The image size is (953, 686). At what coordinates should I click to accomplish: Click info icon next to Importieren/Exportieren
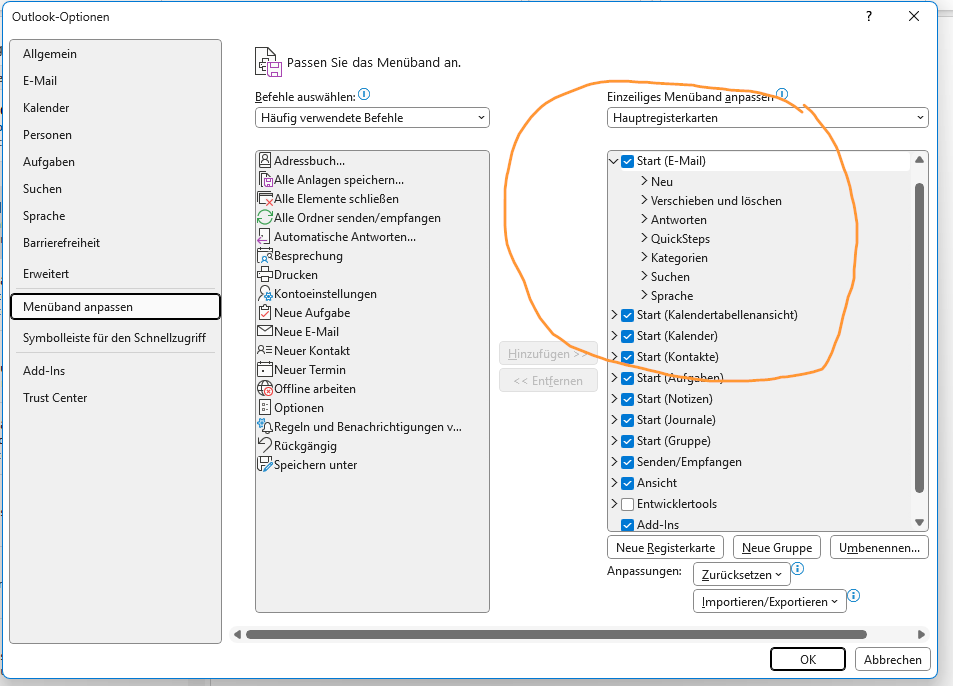853,595
